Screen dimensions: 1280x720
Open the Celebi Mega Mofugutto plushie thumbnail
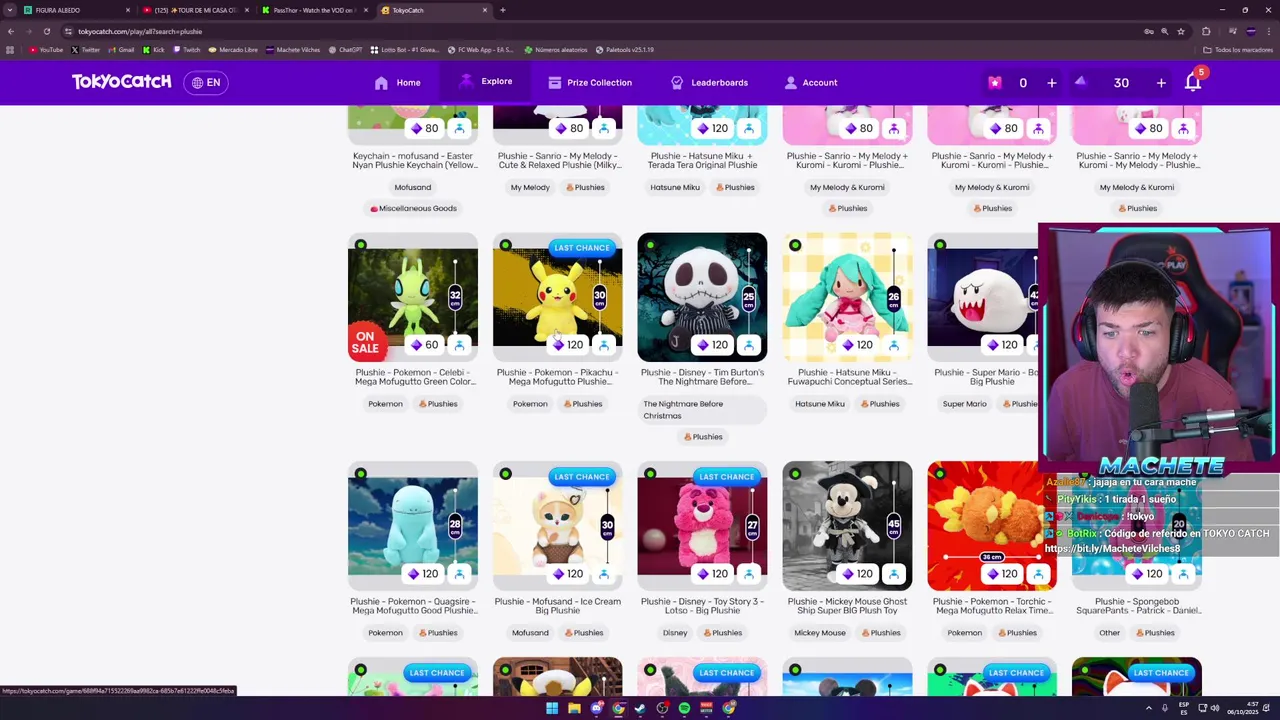[412, 297]
